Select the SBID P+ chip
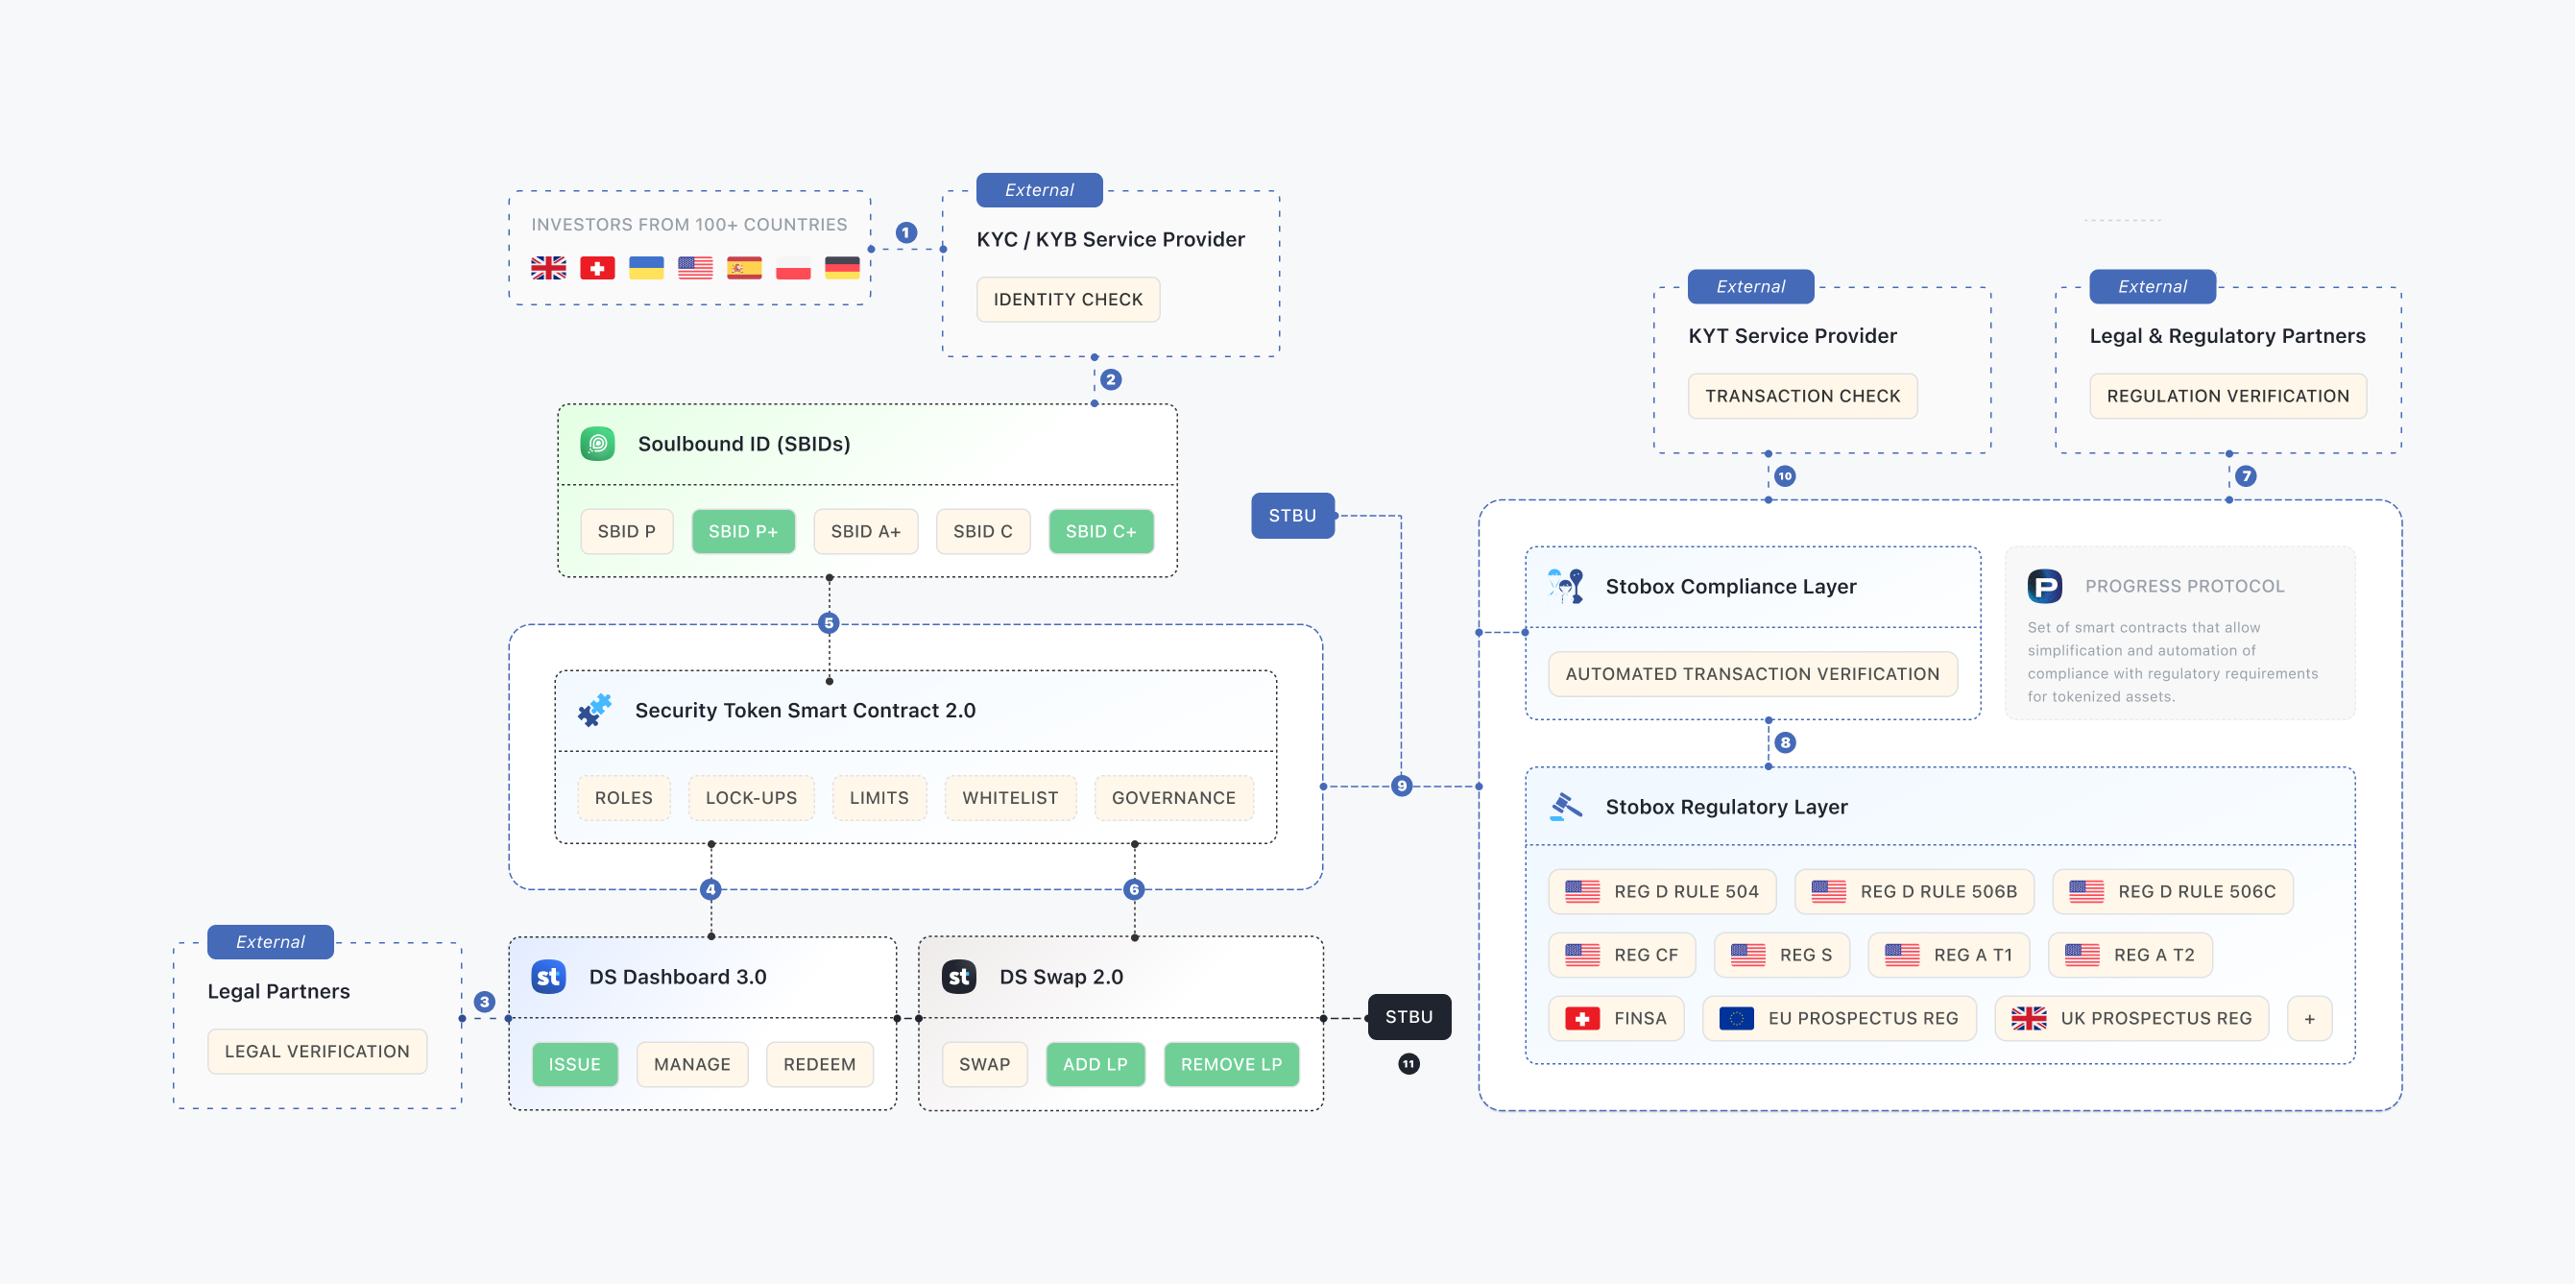Viewport: 2576px width, 1284px height. pos(743,531)
